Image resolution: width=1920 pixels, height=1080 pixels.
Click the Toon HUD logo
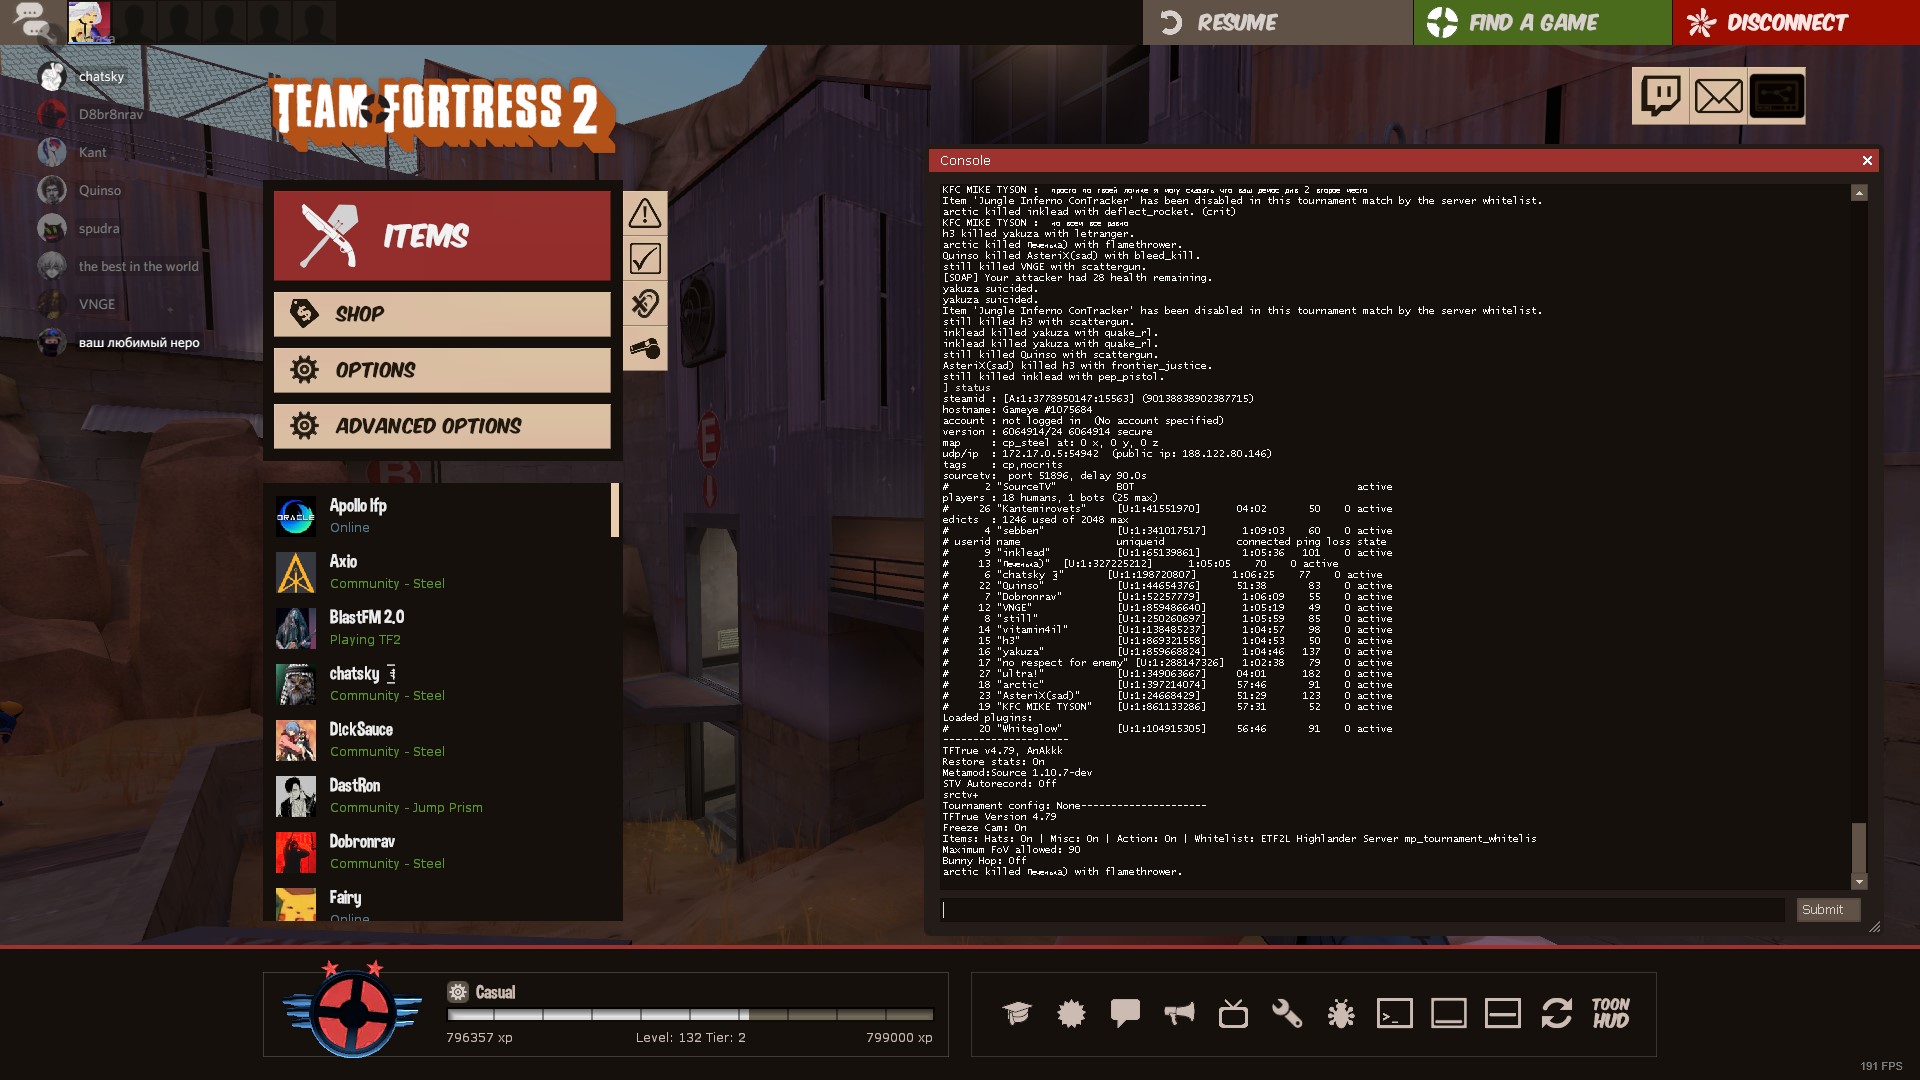[1611, 1013]
